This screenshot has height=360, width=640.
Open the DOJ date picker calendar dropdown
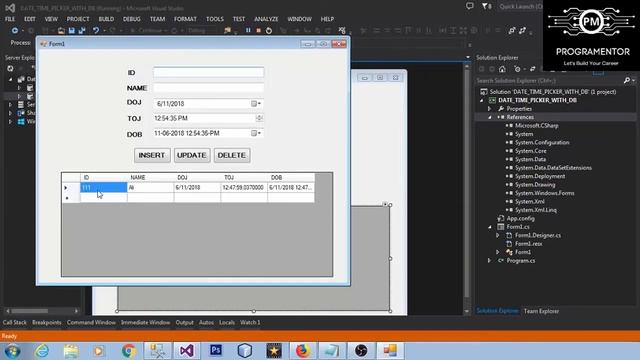click(256, 104)
